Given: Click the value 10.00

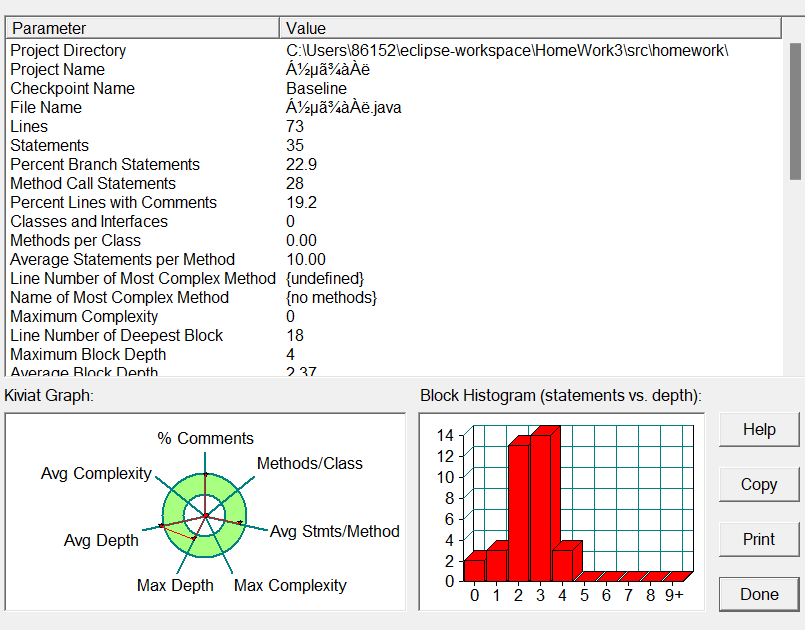Looking at the screenshot, I should pyautogui.click(x=305, y=259).
